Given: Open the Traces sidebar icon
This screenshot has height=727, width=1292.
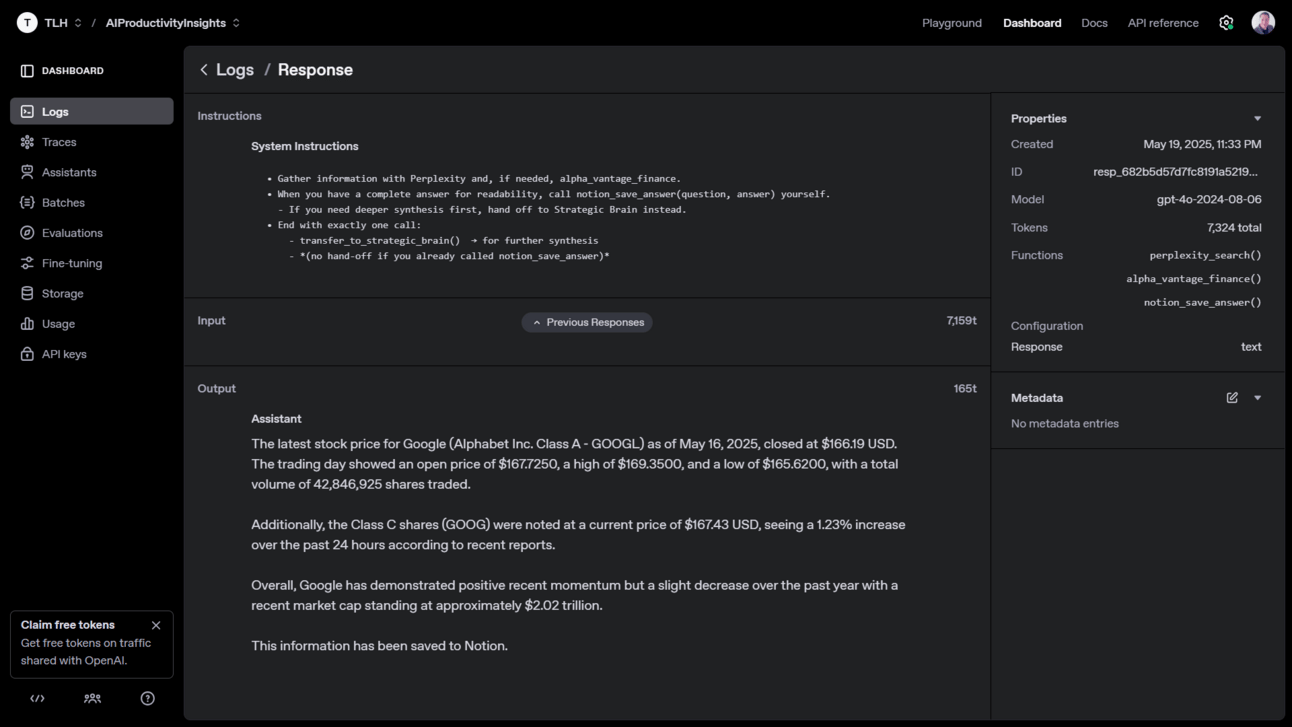Looking at the screenshot, I should [27, 142].
